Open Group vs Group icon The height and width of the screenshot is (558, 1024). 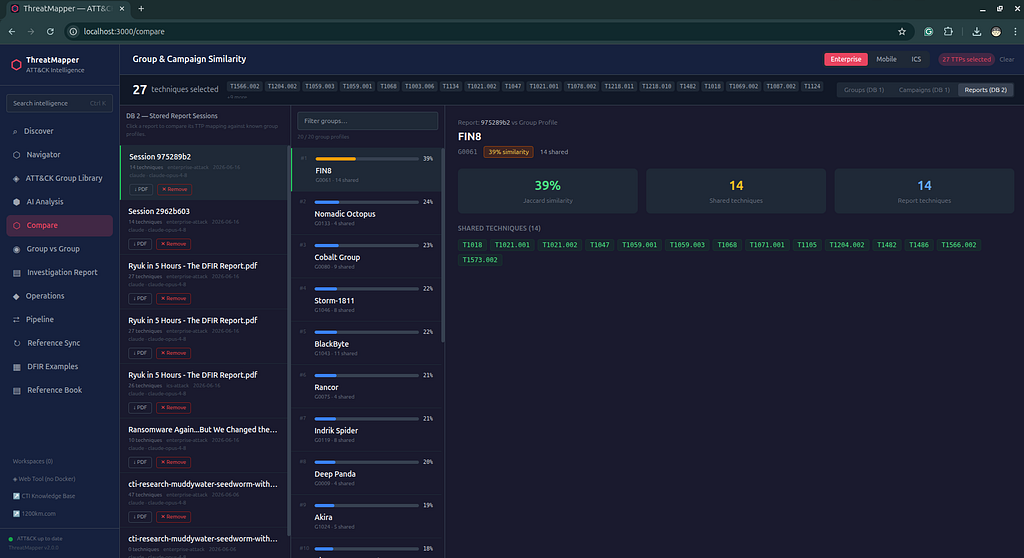click(16, 249)
